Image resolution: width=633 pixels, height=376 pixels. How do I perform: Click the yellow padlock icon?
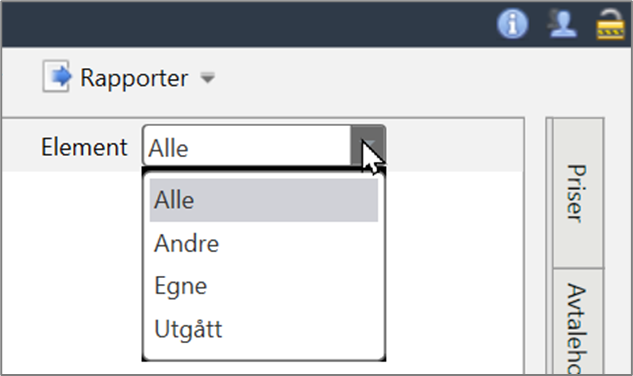pyautogui.click(x=610, y=24)
